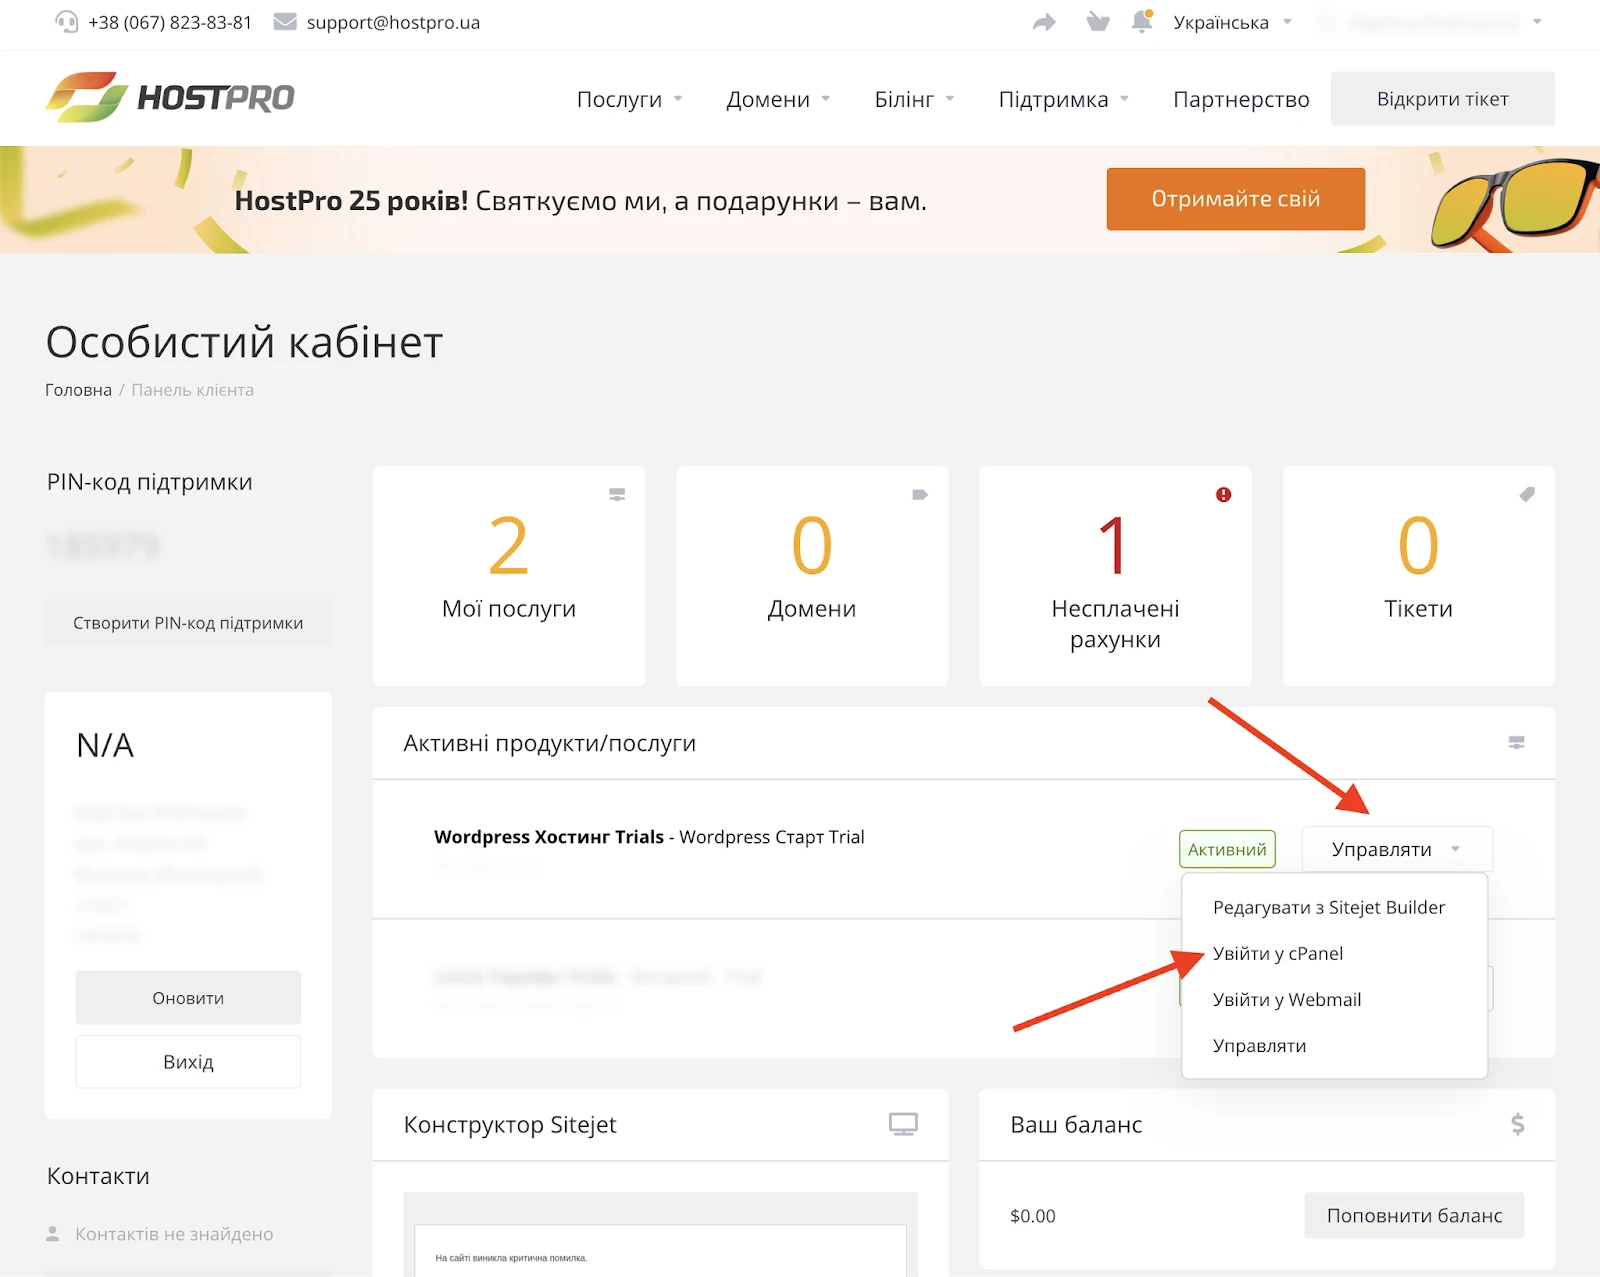The width and height of the screenshot is (1600, 1277).
Task: Open the shopping basket icon
Action: 1098,22
